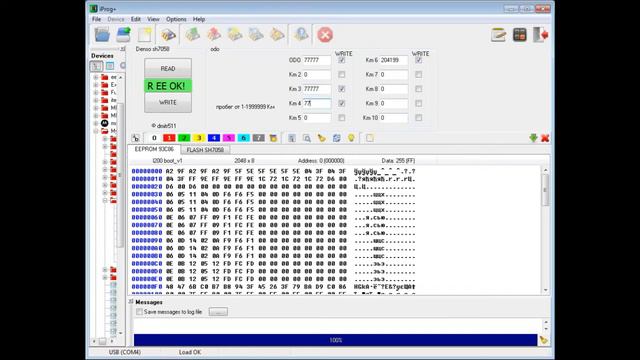640x360 pixels.
Task: Enable Save messages to log file
Action: tap(139, 312)
